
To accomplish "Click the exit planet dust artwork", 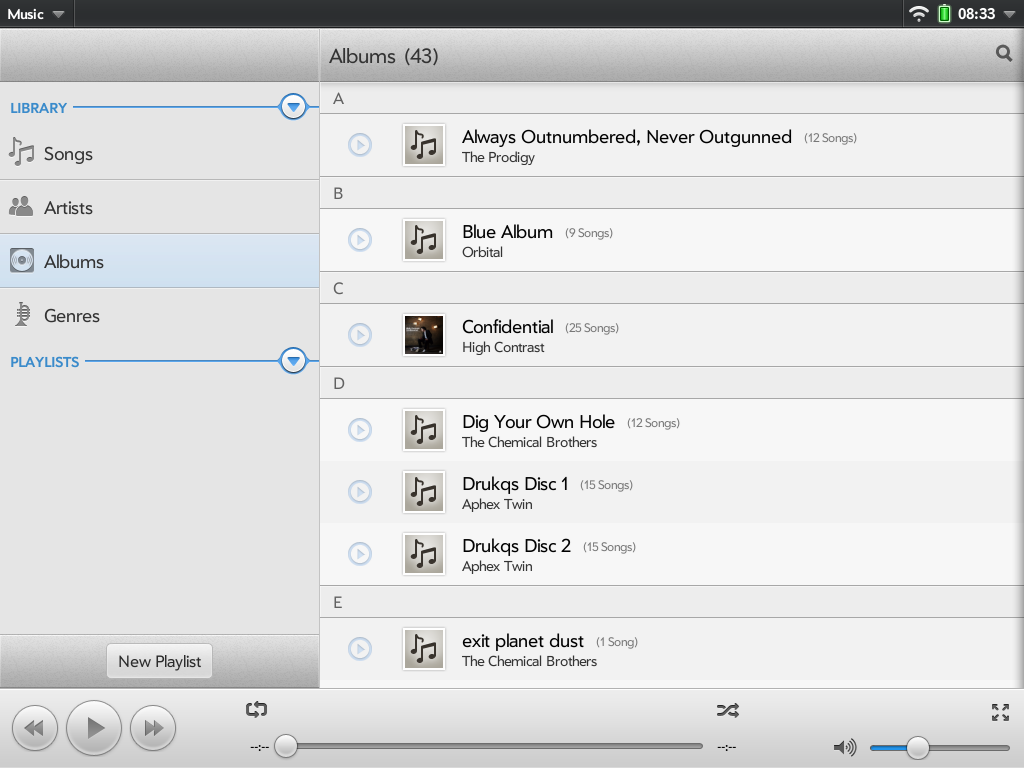I will [x=424, y=648].
